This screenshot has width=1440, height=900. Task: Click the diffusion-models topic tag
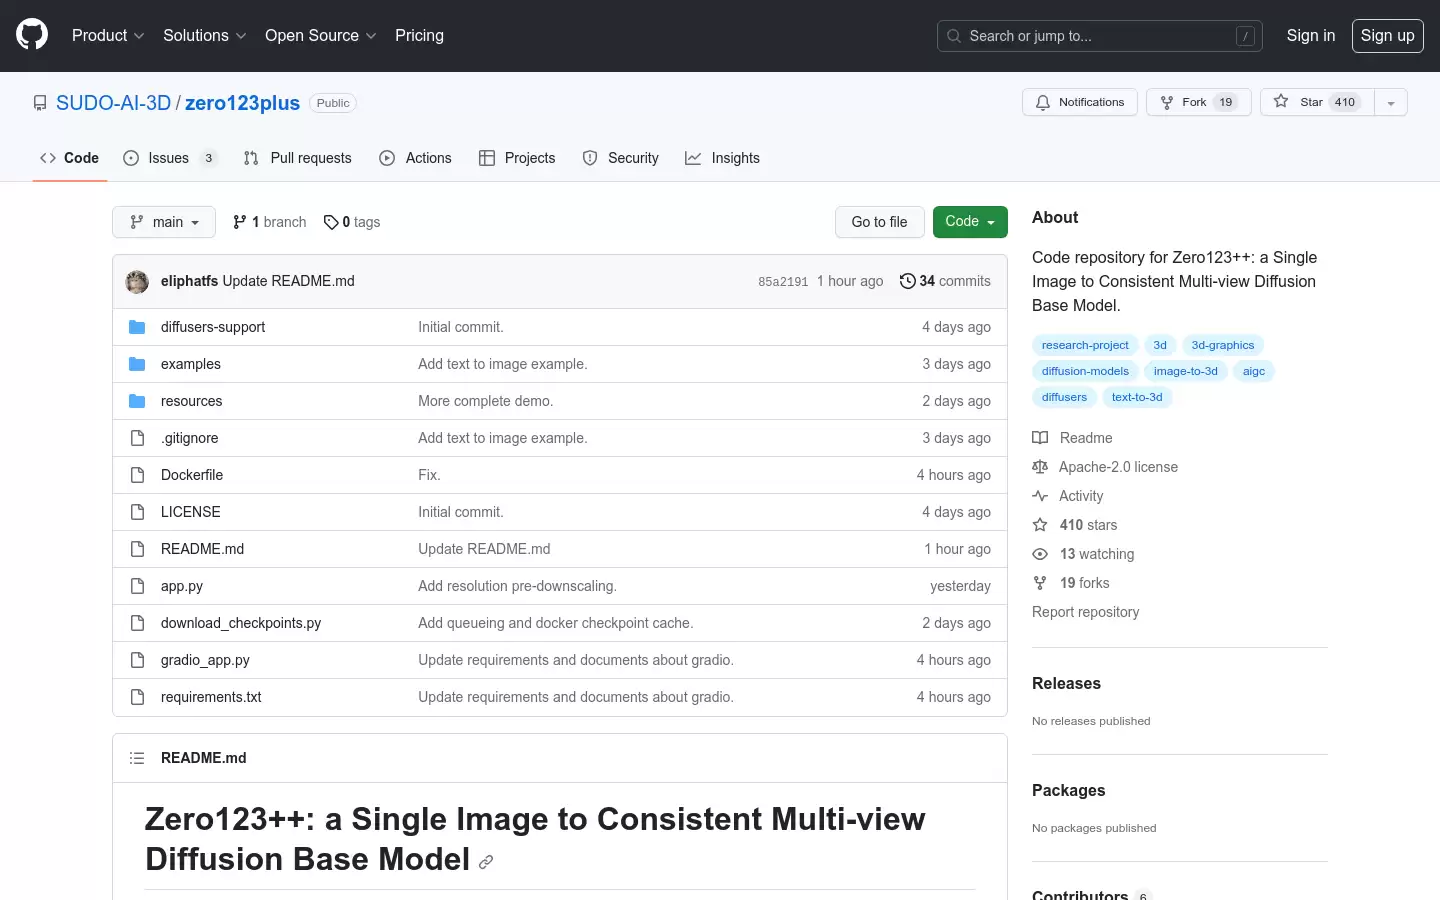[x=1085, y=371]
